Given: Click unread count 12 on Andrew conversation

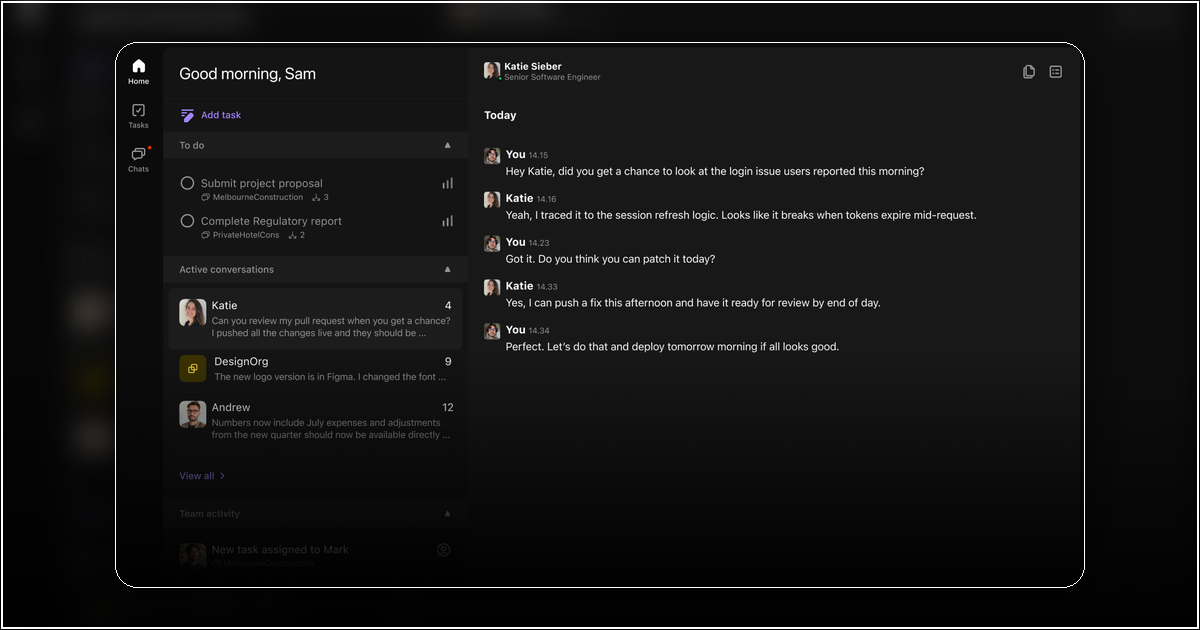Looking at the screenshot, I should click(447, 407).
